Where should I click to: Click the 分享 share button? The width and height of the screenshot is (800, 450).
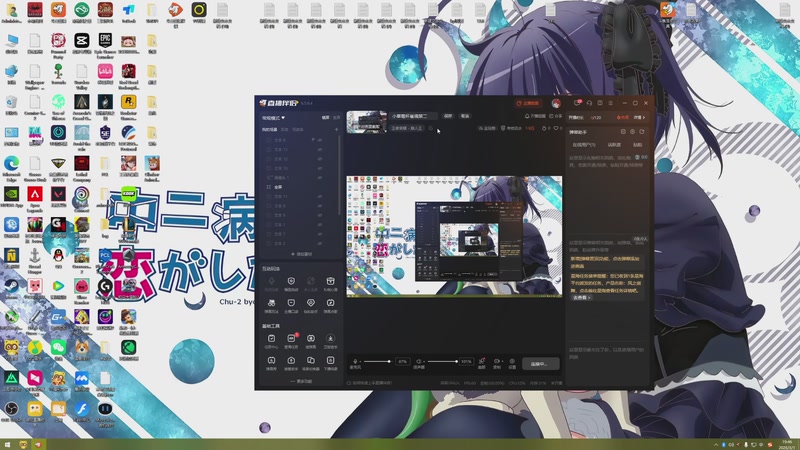tap(556, 116)
